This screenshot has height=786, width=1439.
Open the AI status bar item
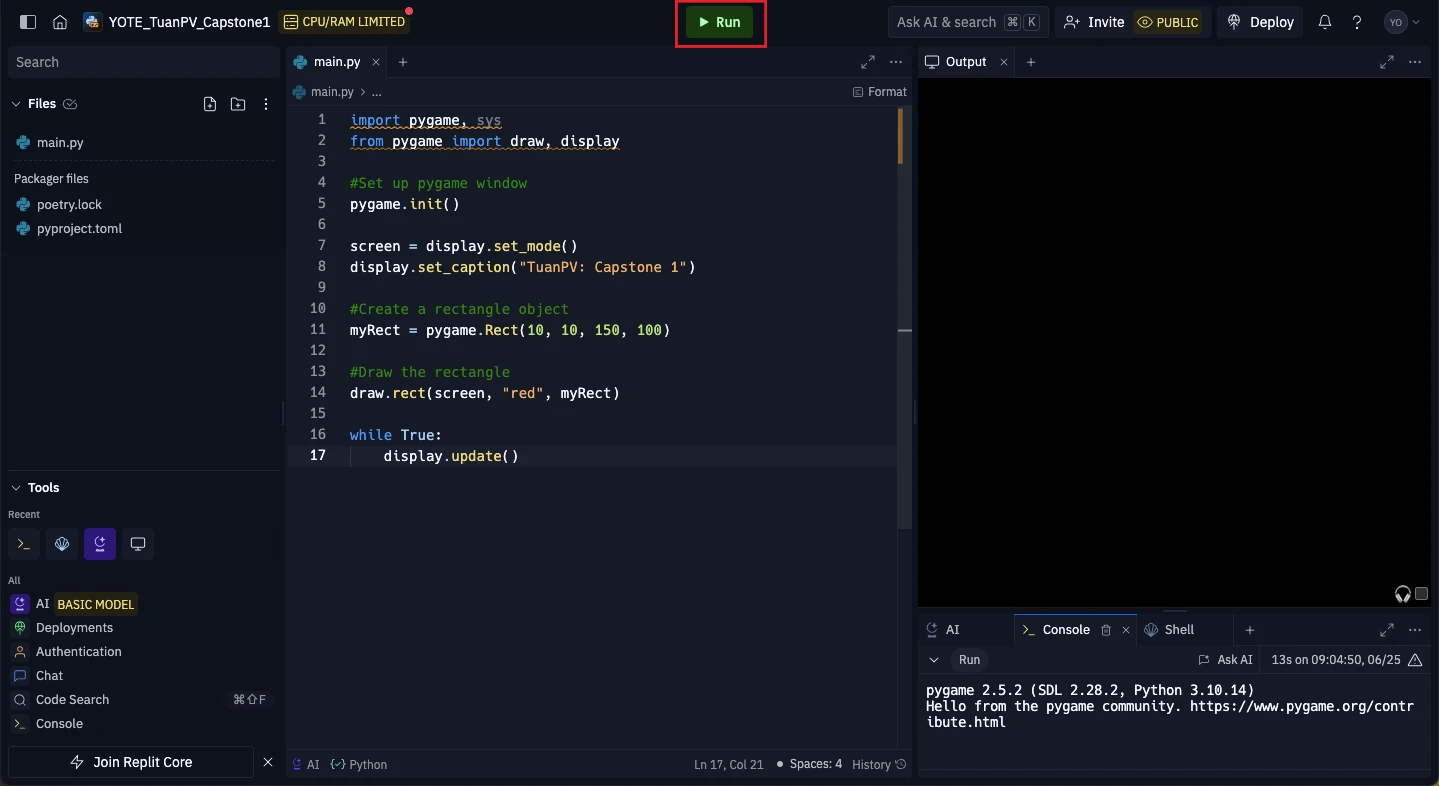[x=306, y=764]
